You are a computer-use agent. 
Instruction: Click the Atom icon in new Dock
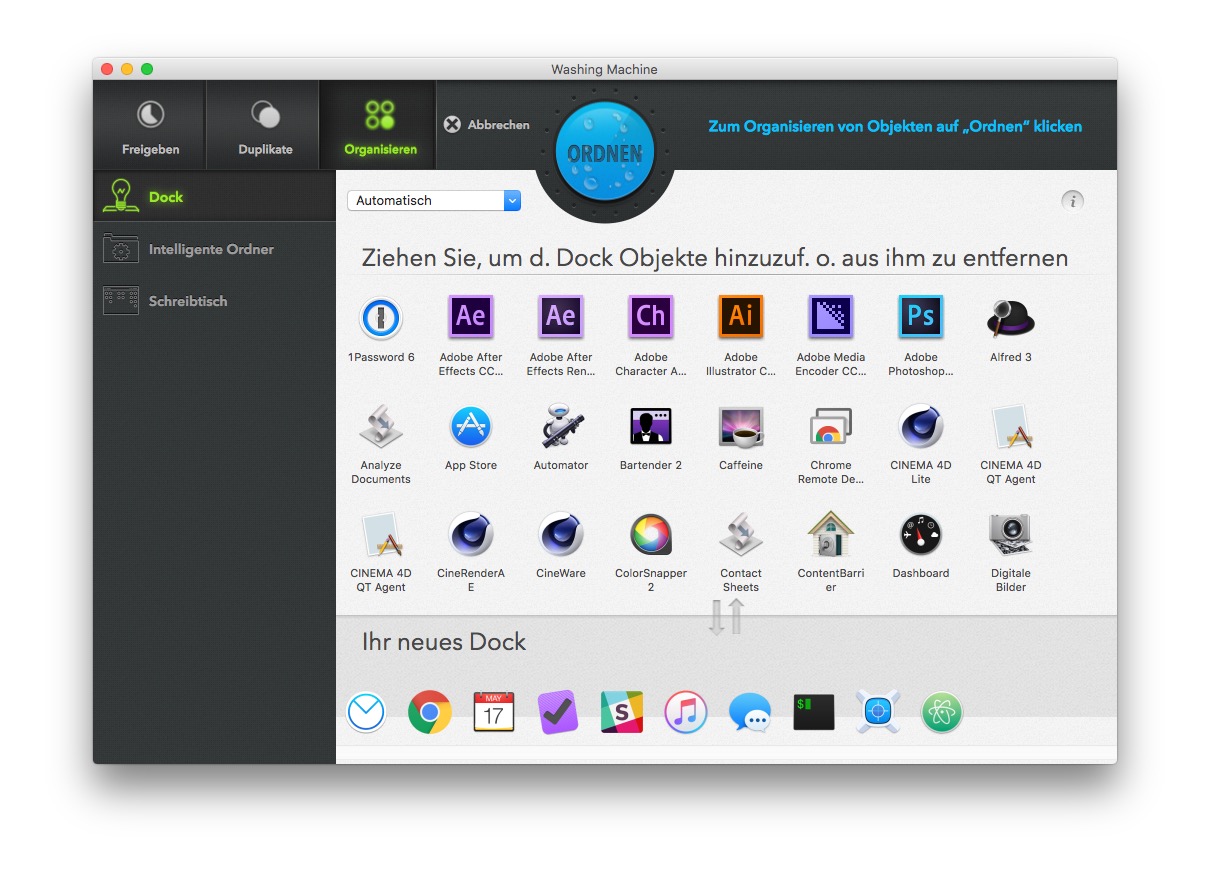941,713
